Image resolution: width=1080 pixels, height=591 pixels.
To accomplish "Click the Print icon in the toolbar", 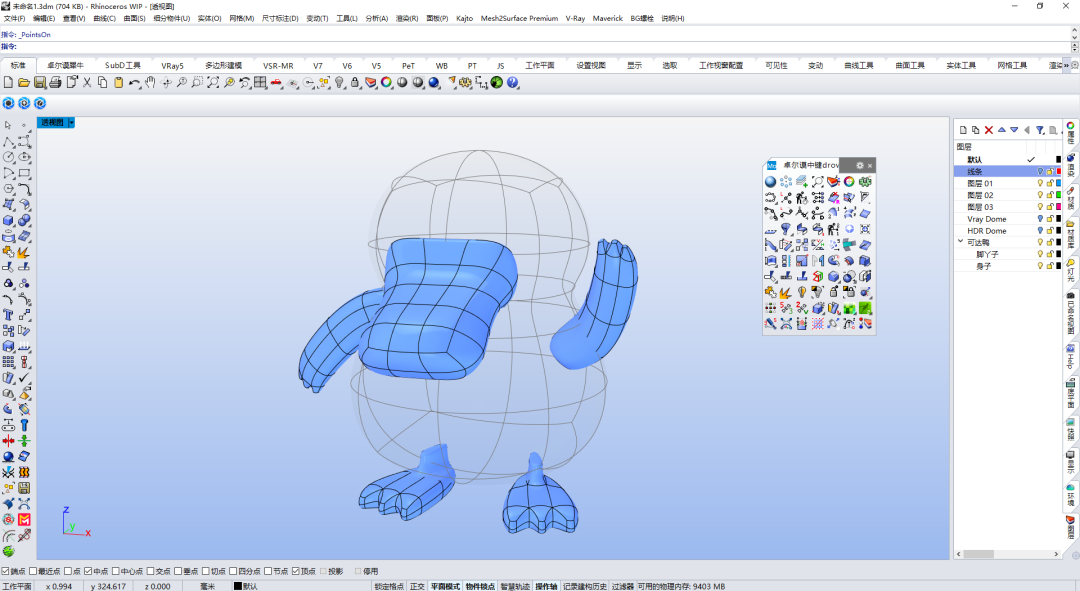I will coord(55,83).
